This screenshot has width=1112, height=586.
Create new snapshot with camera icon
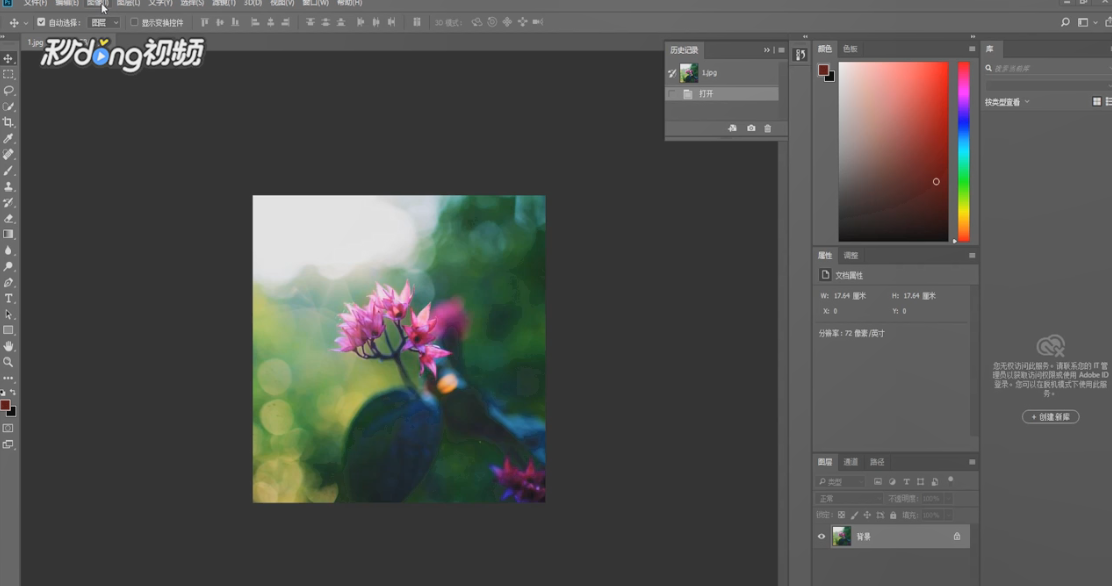pos(751,128)
